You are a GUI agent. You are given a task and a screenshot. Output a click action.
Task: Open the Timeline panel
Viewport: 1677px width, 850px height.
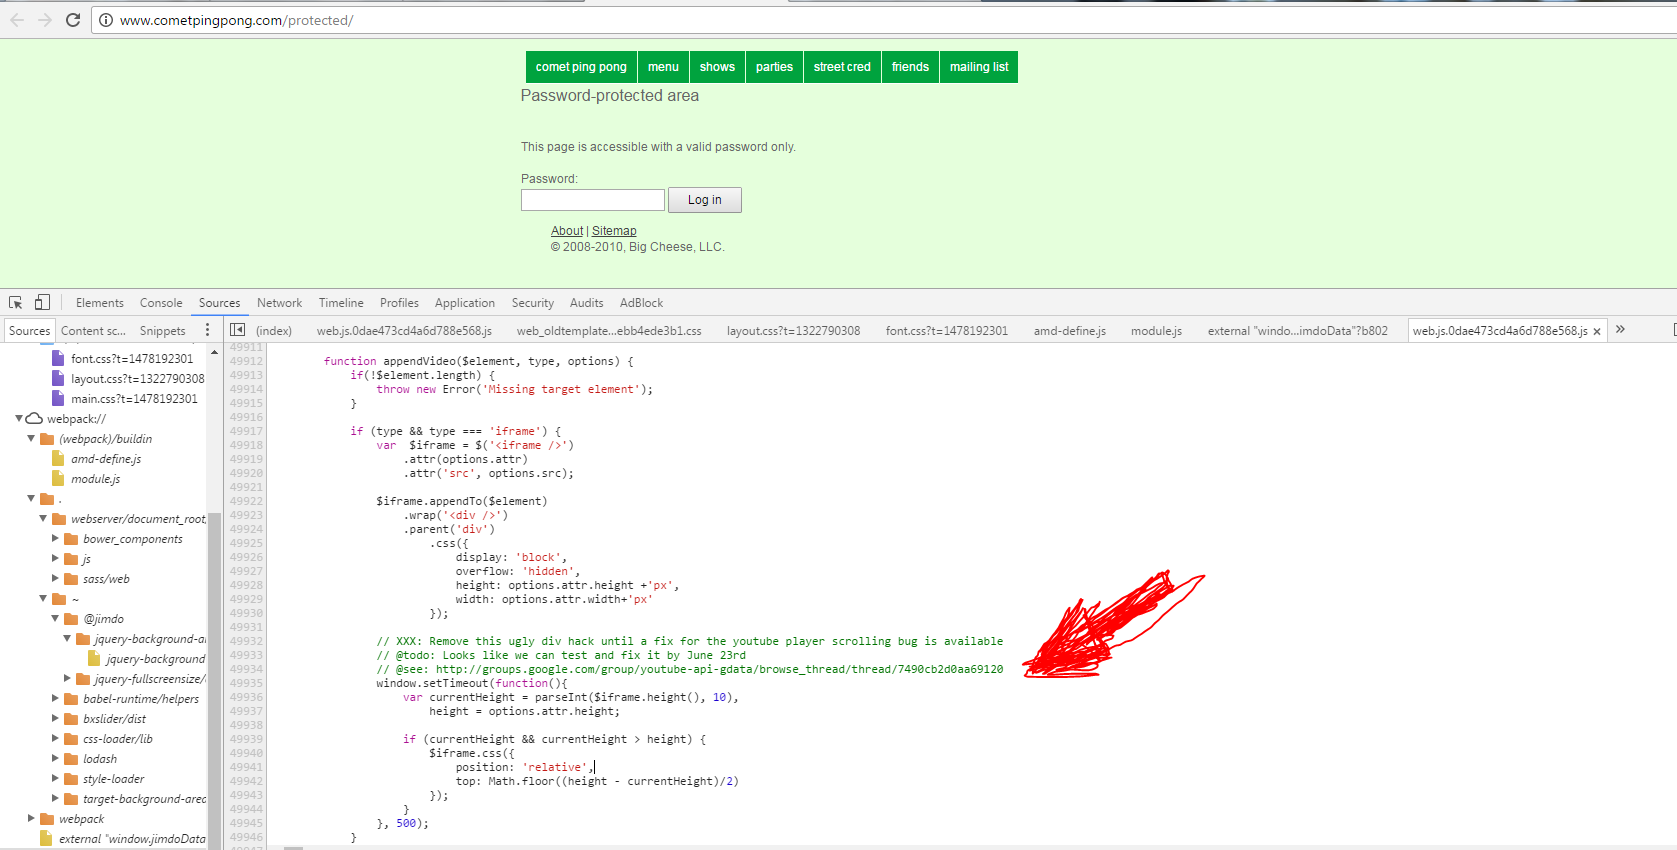point(341,303)
